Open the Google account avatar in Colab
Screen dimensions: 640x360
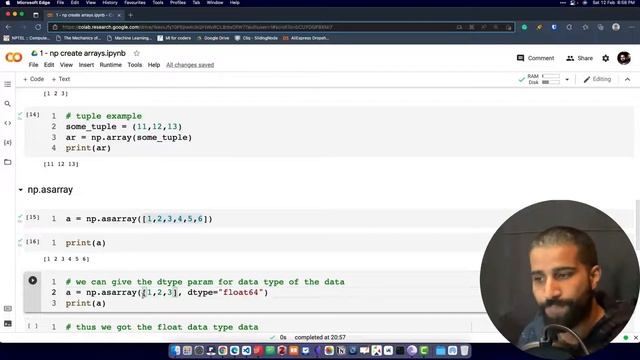(x=624, y=58)
